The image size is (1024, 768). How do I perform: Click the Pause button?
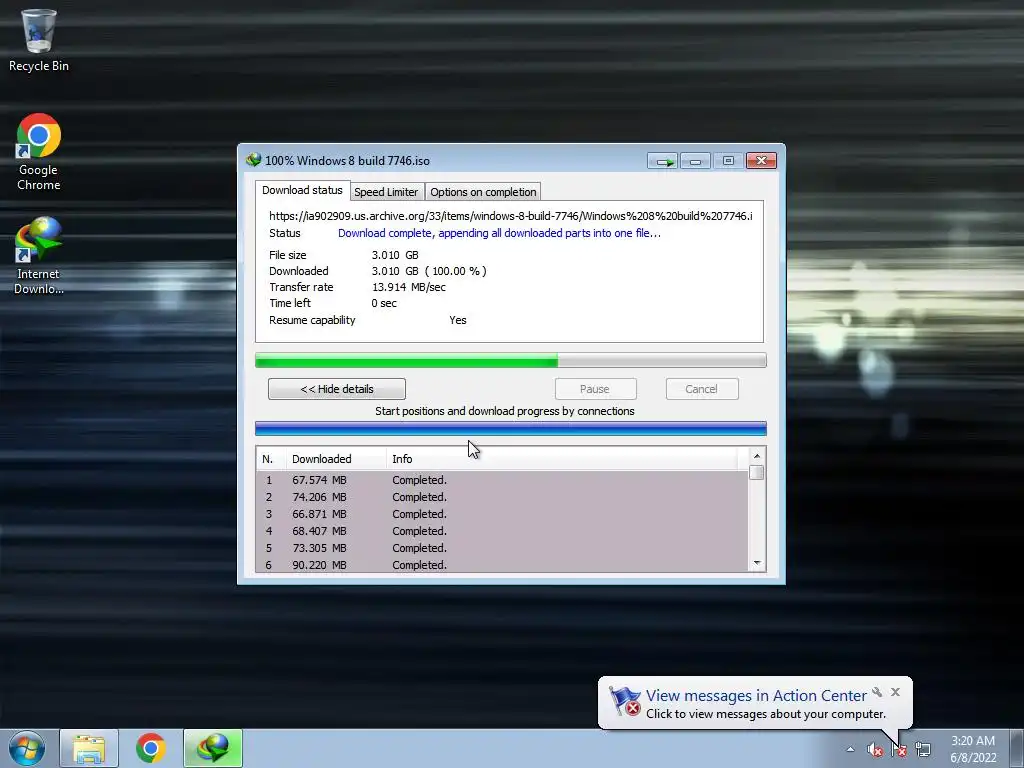pos(595,389)
